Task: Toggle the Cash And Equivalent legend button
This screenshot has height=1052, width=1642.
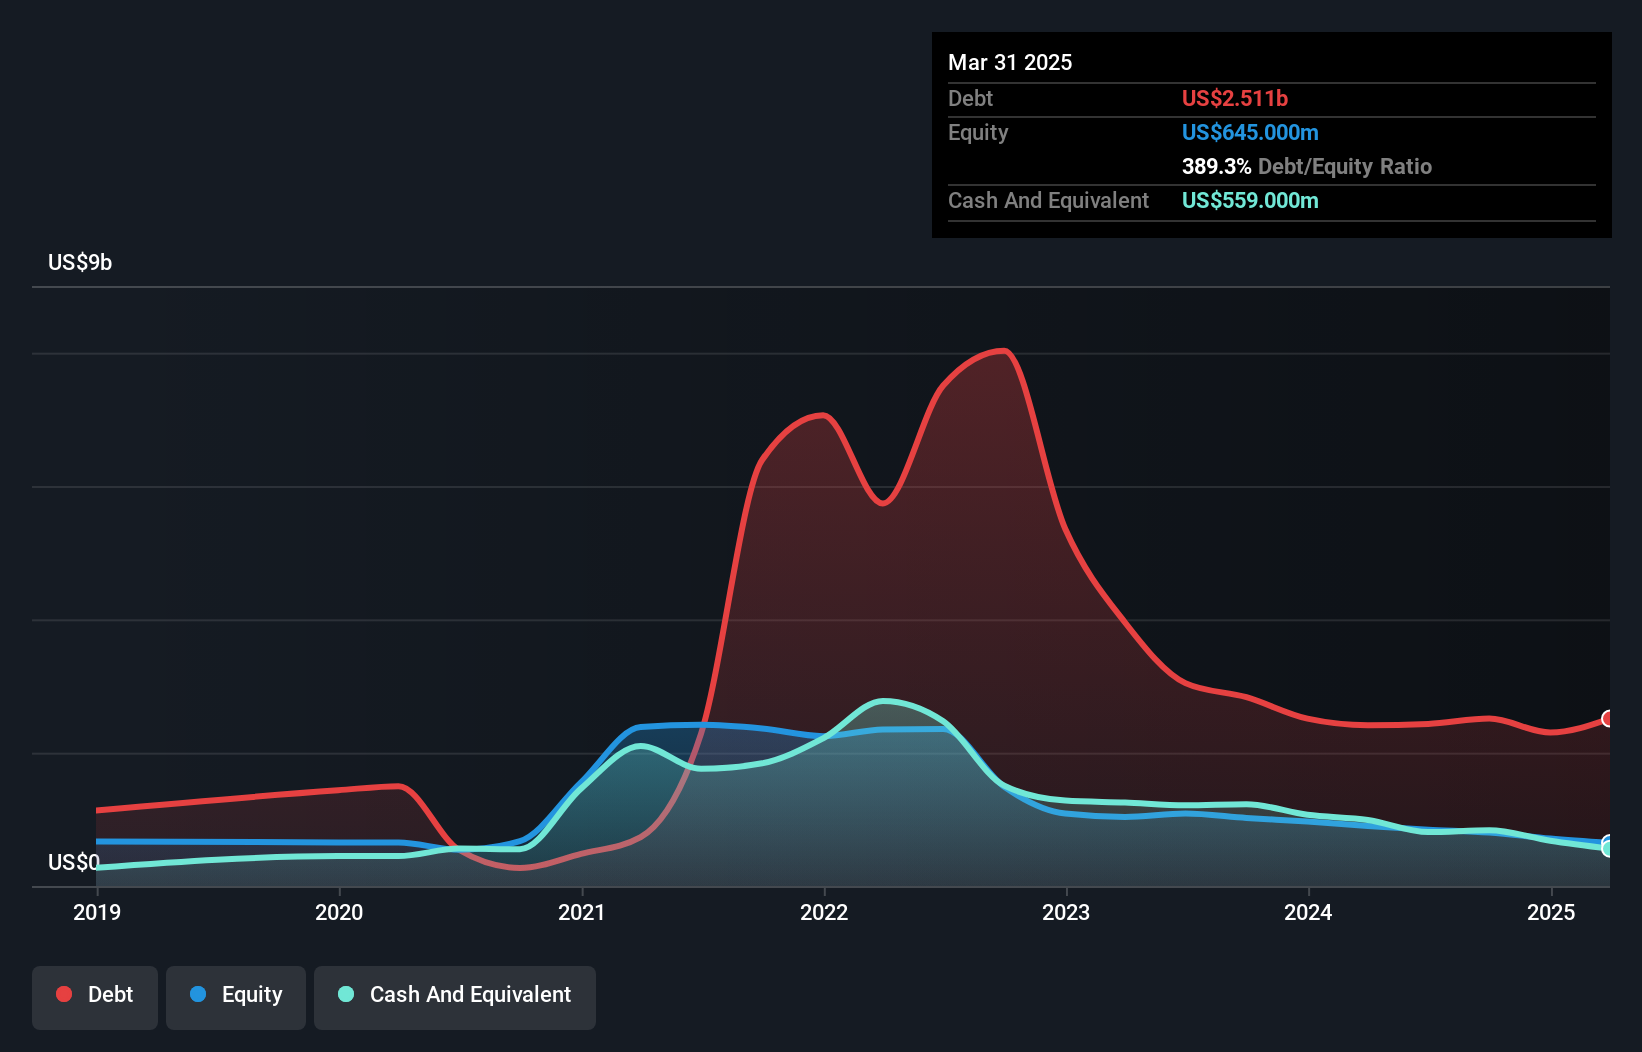Action: coord(455,997)
